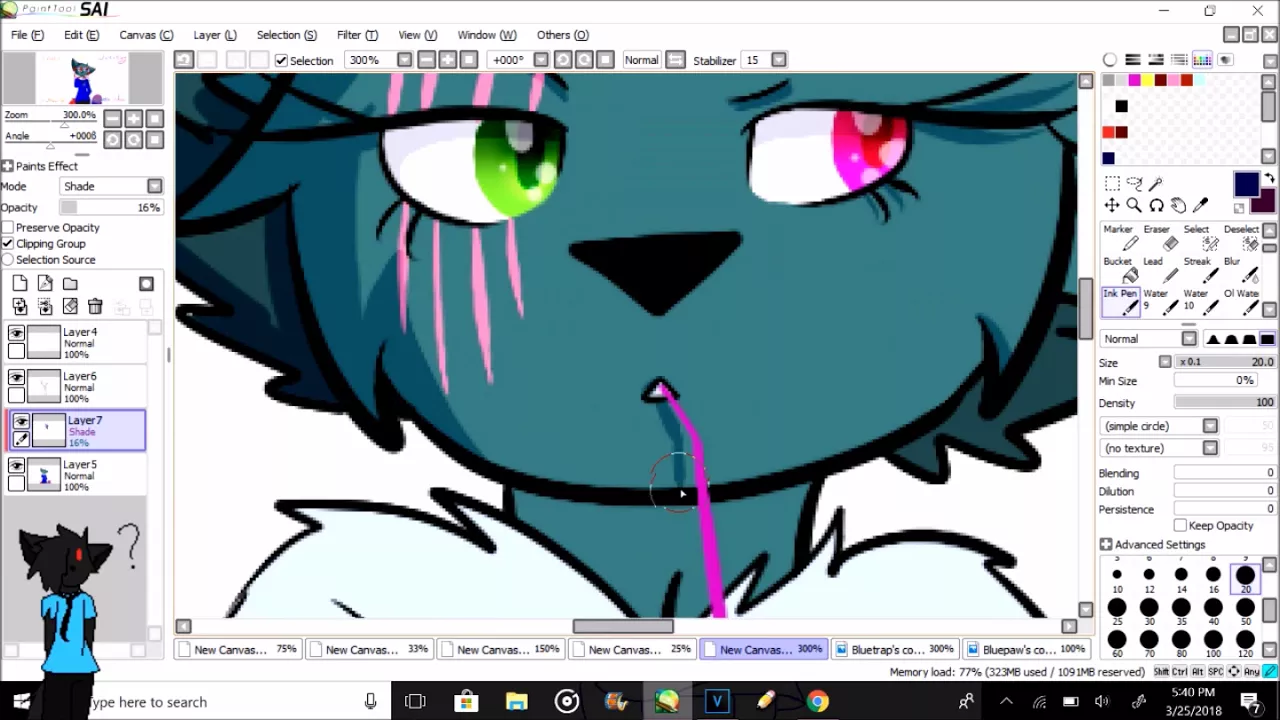This screenshot has height=720, width=1280.
Task: Open the rotation angle dropdown
Action: tap(541, 60)
